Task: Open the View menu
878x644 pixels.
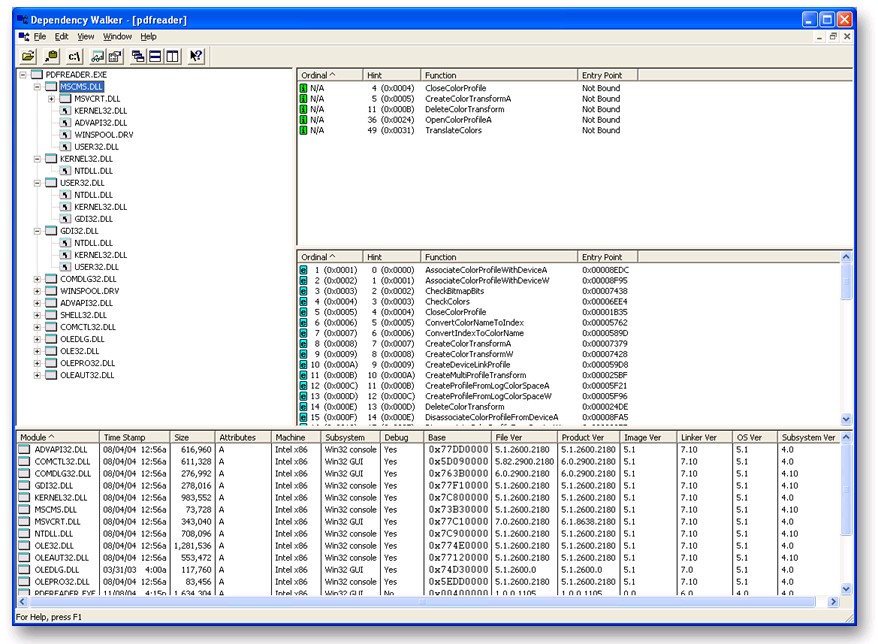Action: [x=86, y=37]
